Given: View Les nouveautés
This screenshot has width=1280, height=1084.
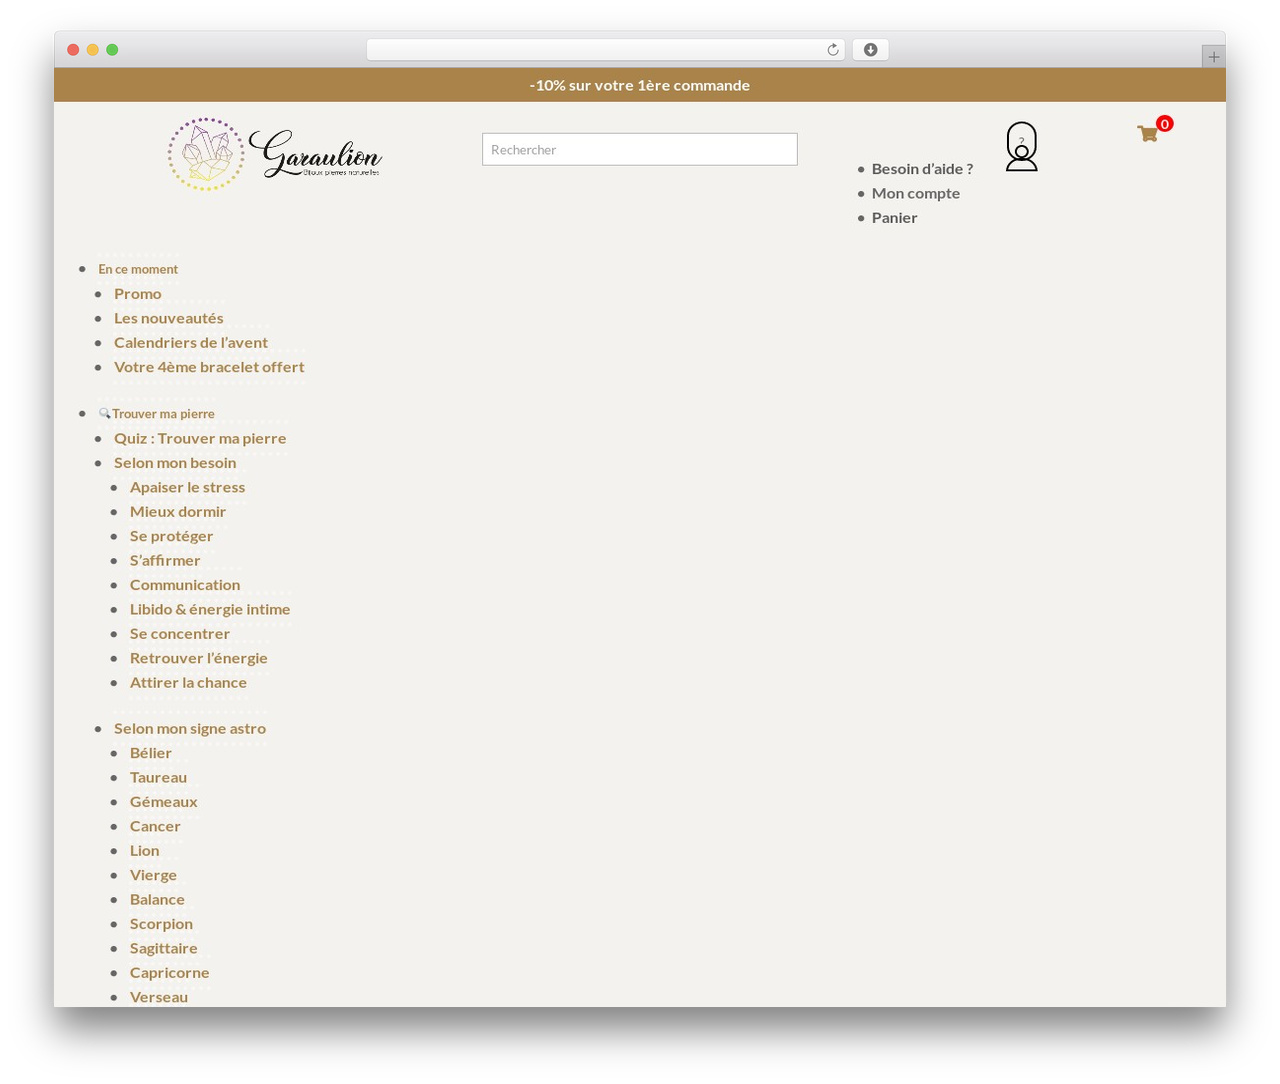Looking at the screenshot, I should coord(169,318).
